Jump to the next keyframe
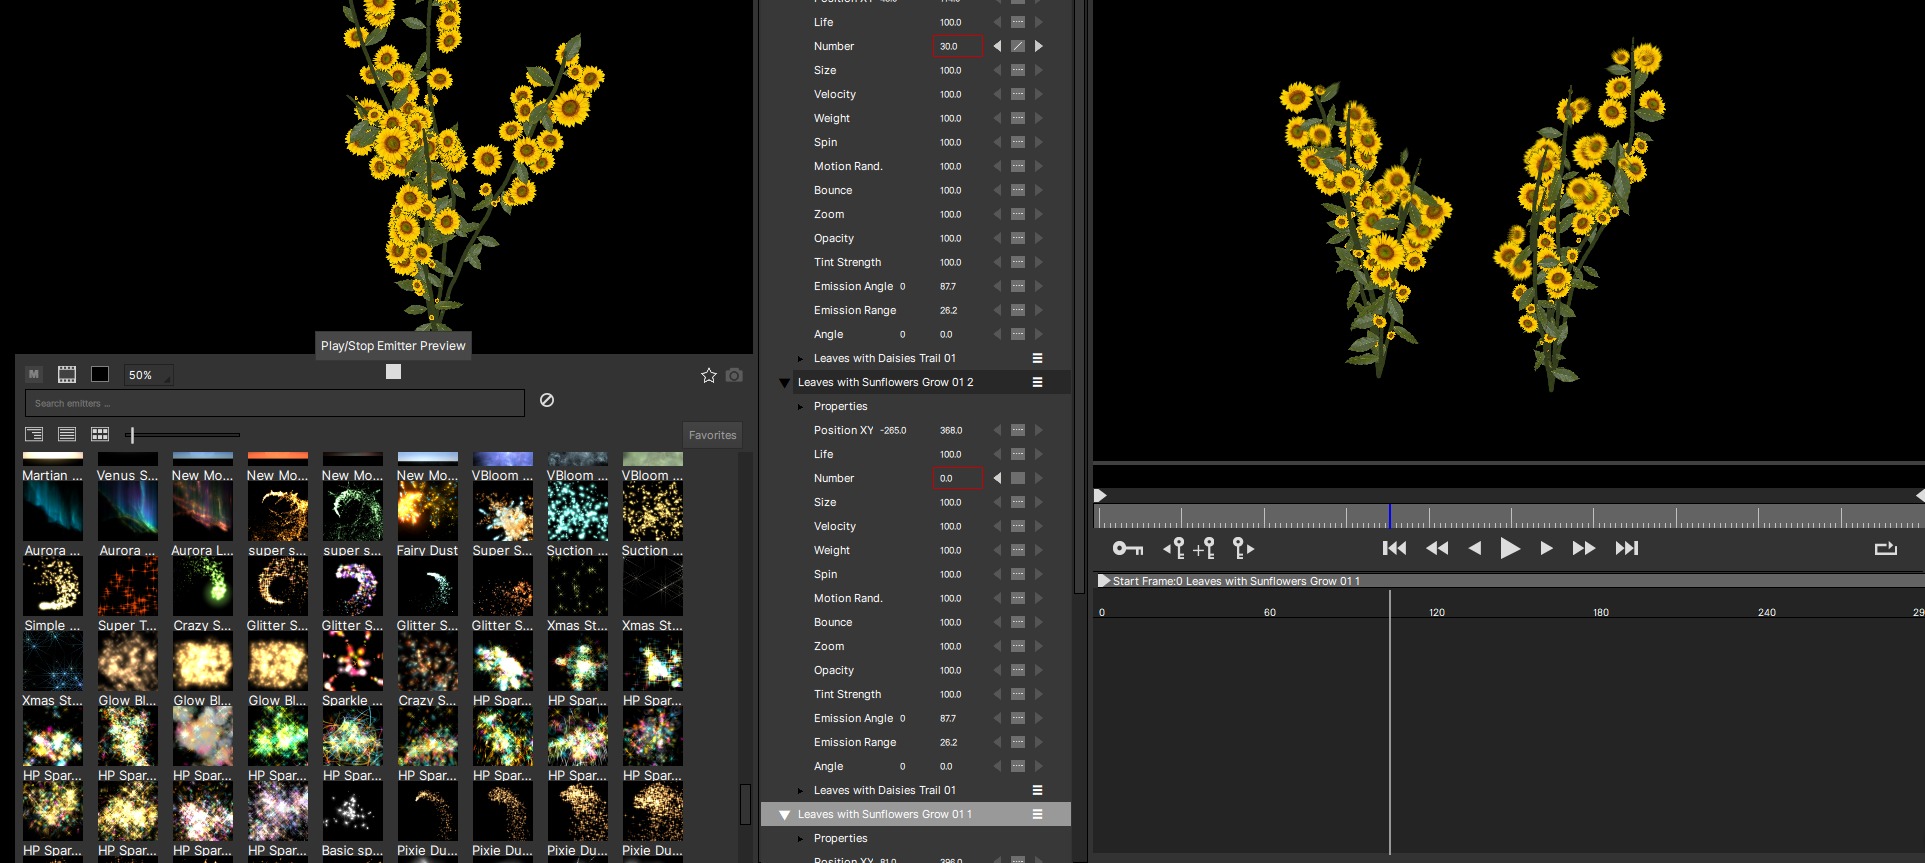The height and width of the screenshot is (863, 1925). click(x=1243, y=548)
